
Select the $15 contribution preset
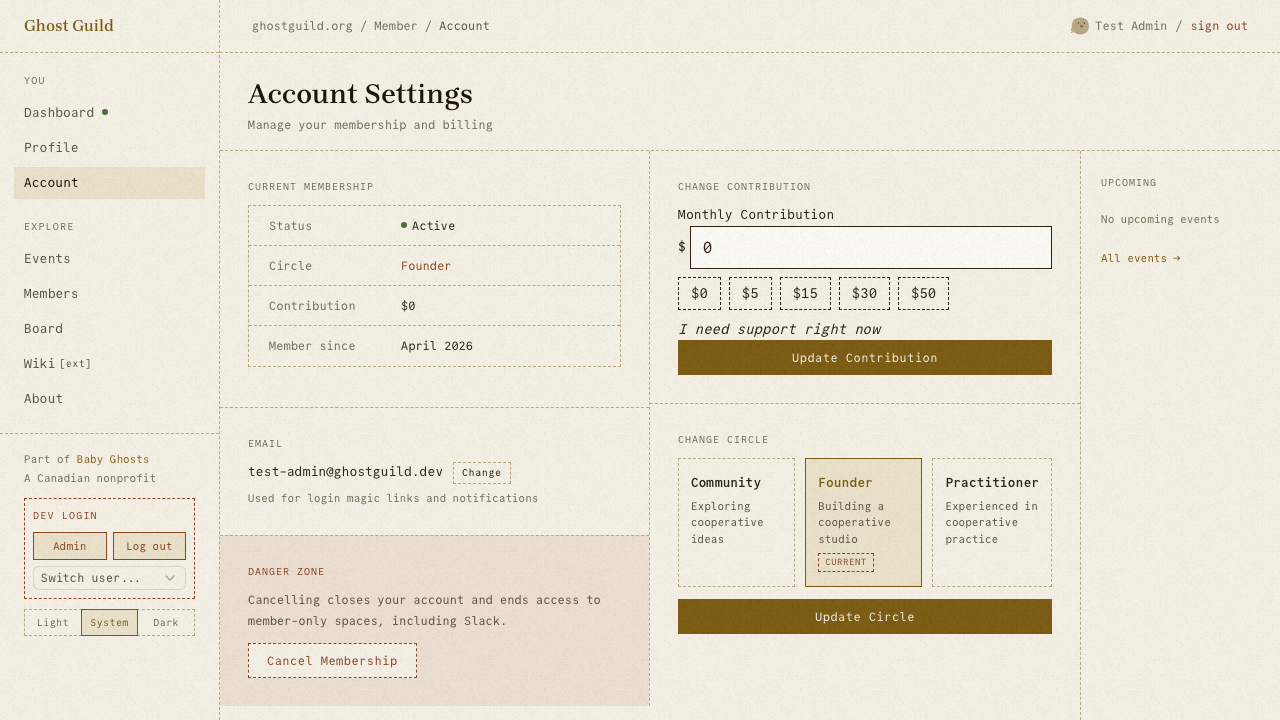[805, 293]
